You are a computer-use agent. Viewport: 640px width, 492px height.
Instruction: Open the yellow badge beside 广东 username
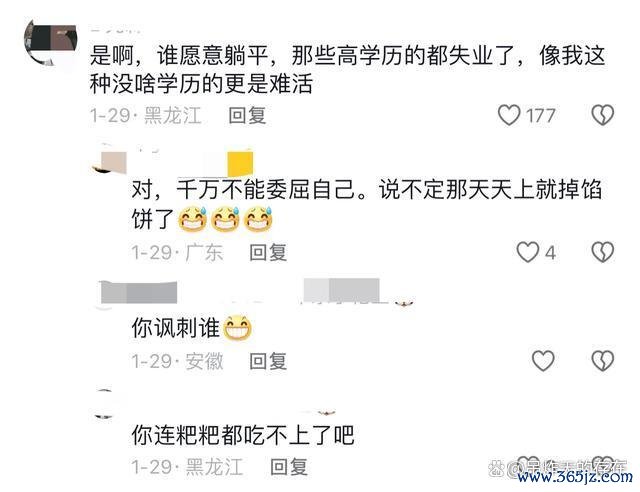coord(240,163)
